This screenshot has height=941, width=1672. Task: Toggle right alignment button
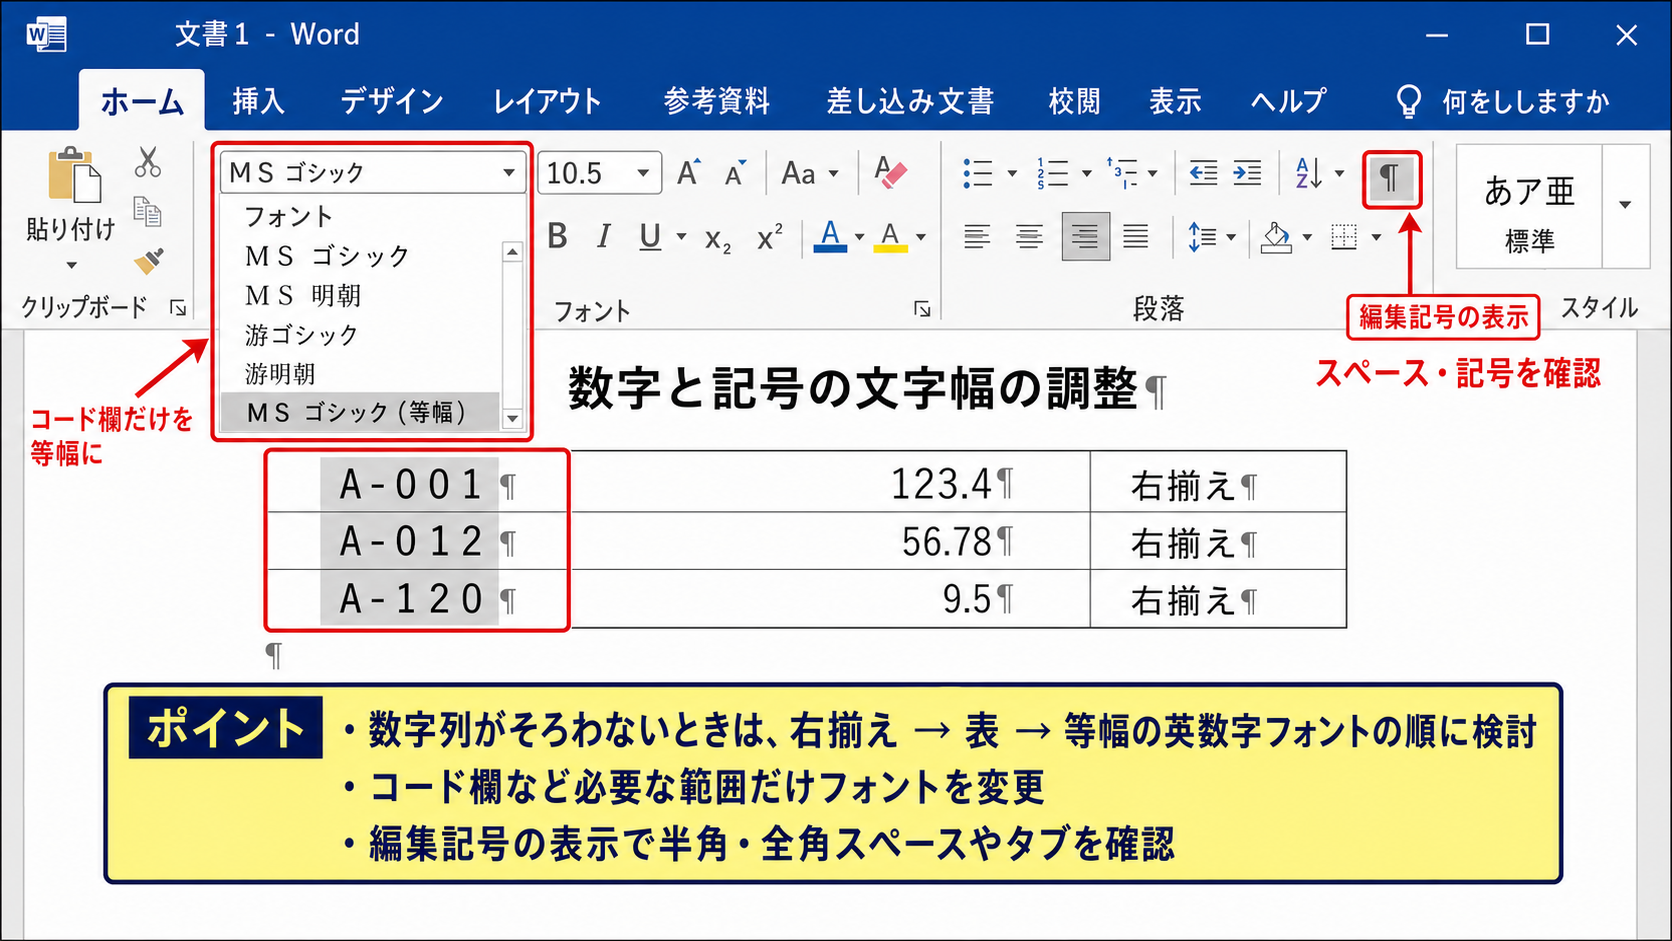(x=1085, y=236)
